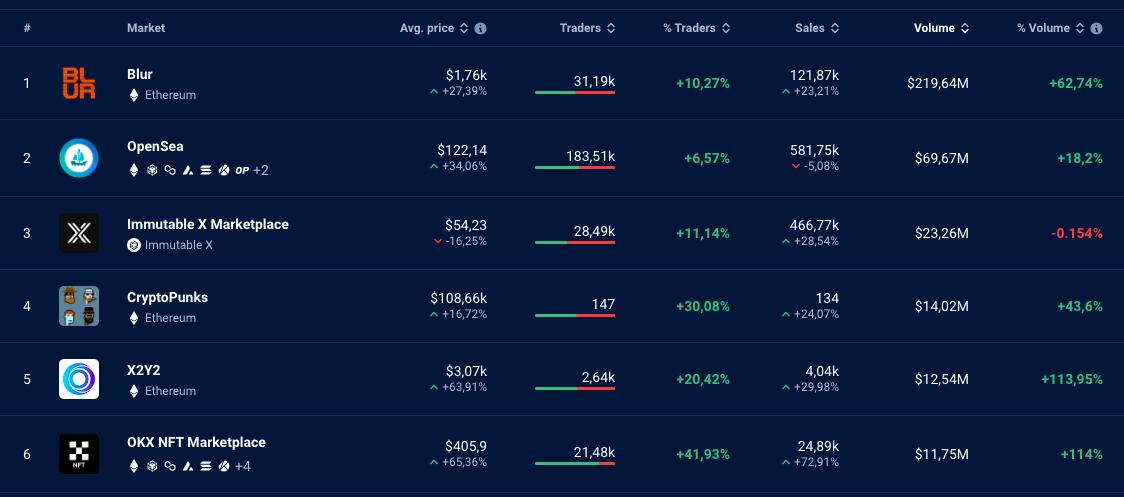Sort table by Avg. price column
Image resolution: width=1124 pixels, height=497 pixels.
click(x=434, y=28)
